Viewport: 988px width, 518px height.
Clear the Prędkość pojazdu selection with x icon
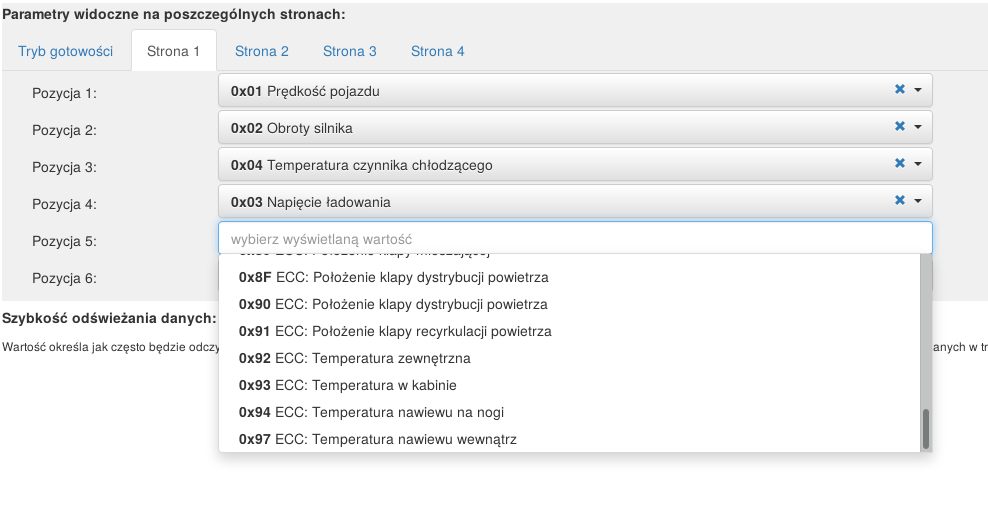[900, 90]
